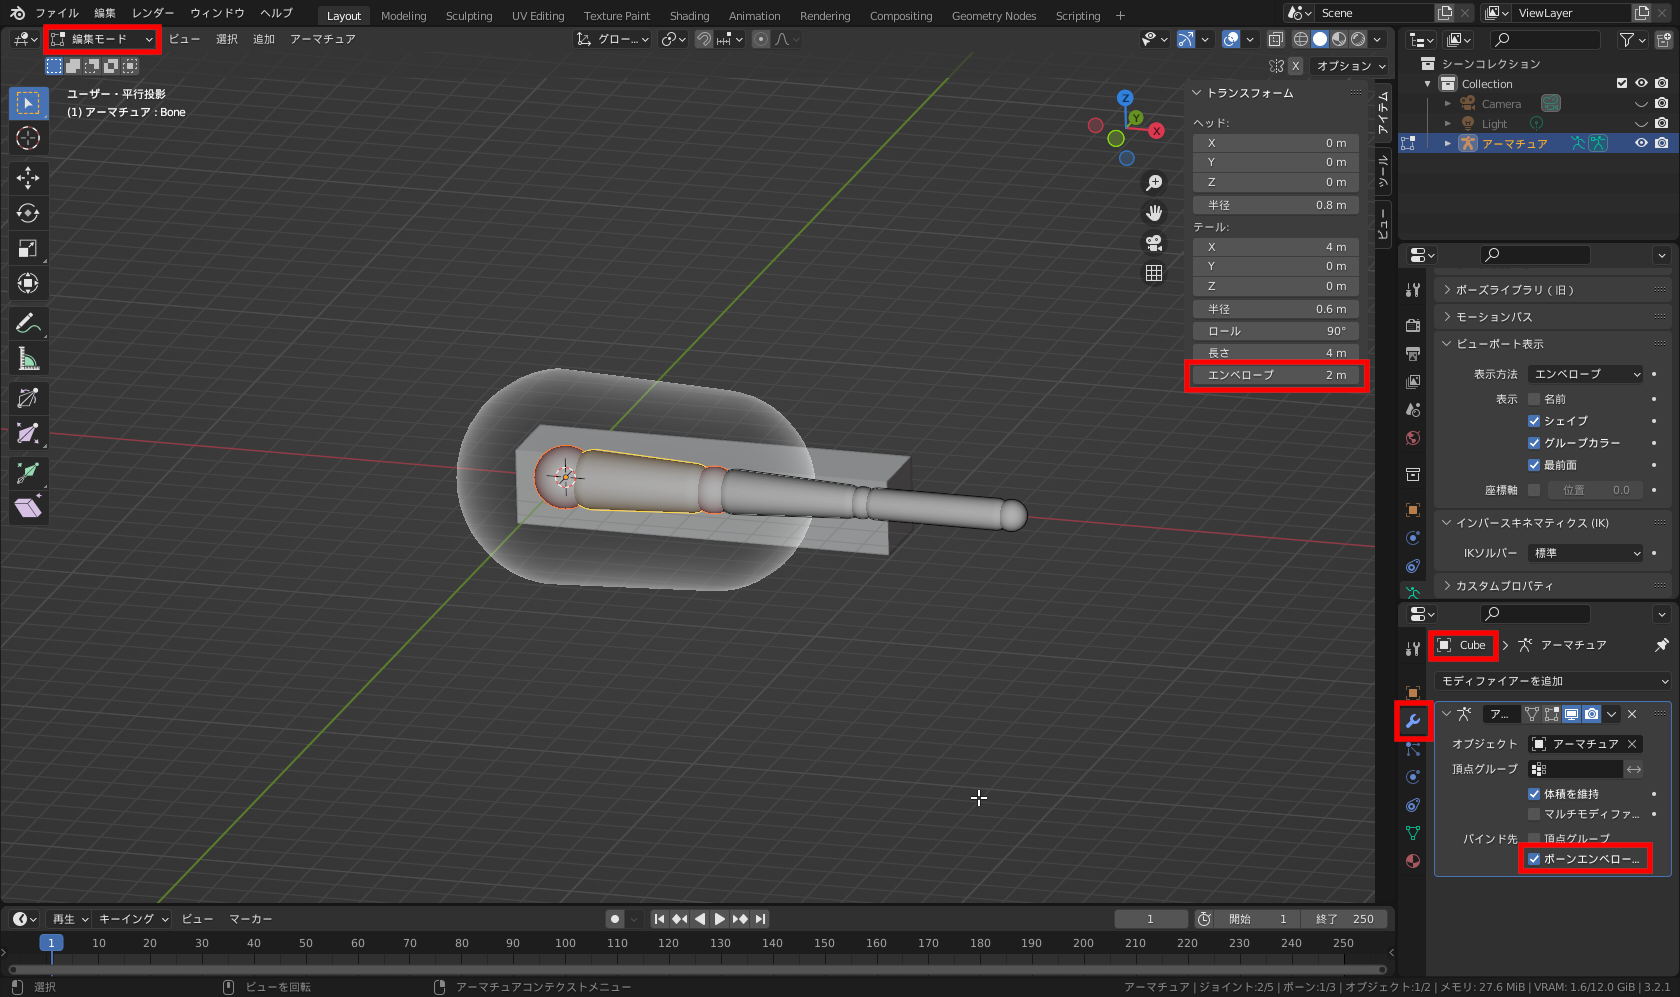Click the エンベロープ 2 m value slider
This screenshot has height=997, width=1680.
[x=1276, y=375]
